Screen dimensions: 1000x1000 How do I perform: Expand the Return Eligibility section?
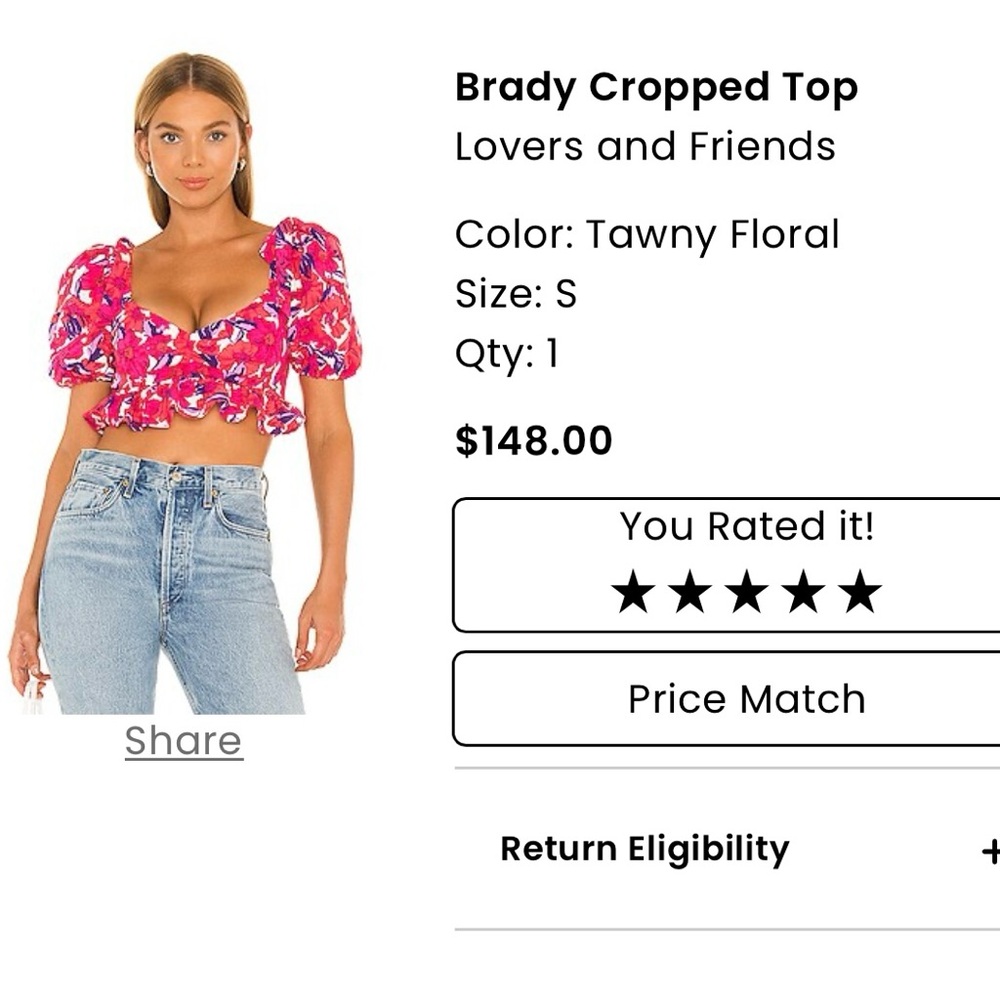click(x=644, y=849)
